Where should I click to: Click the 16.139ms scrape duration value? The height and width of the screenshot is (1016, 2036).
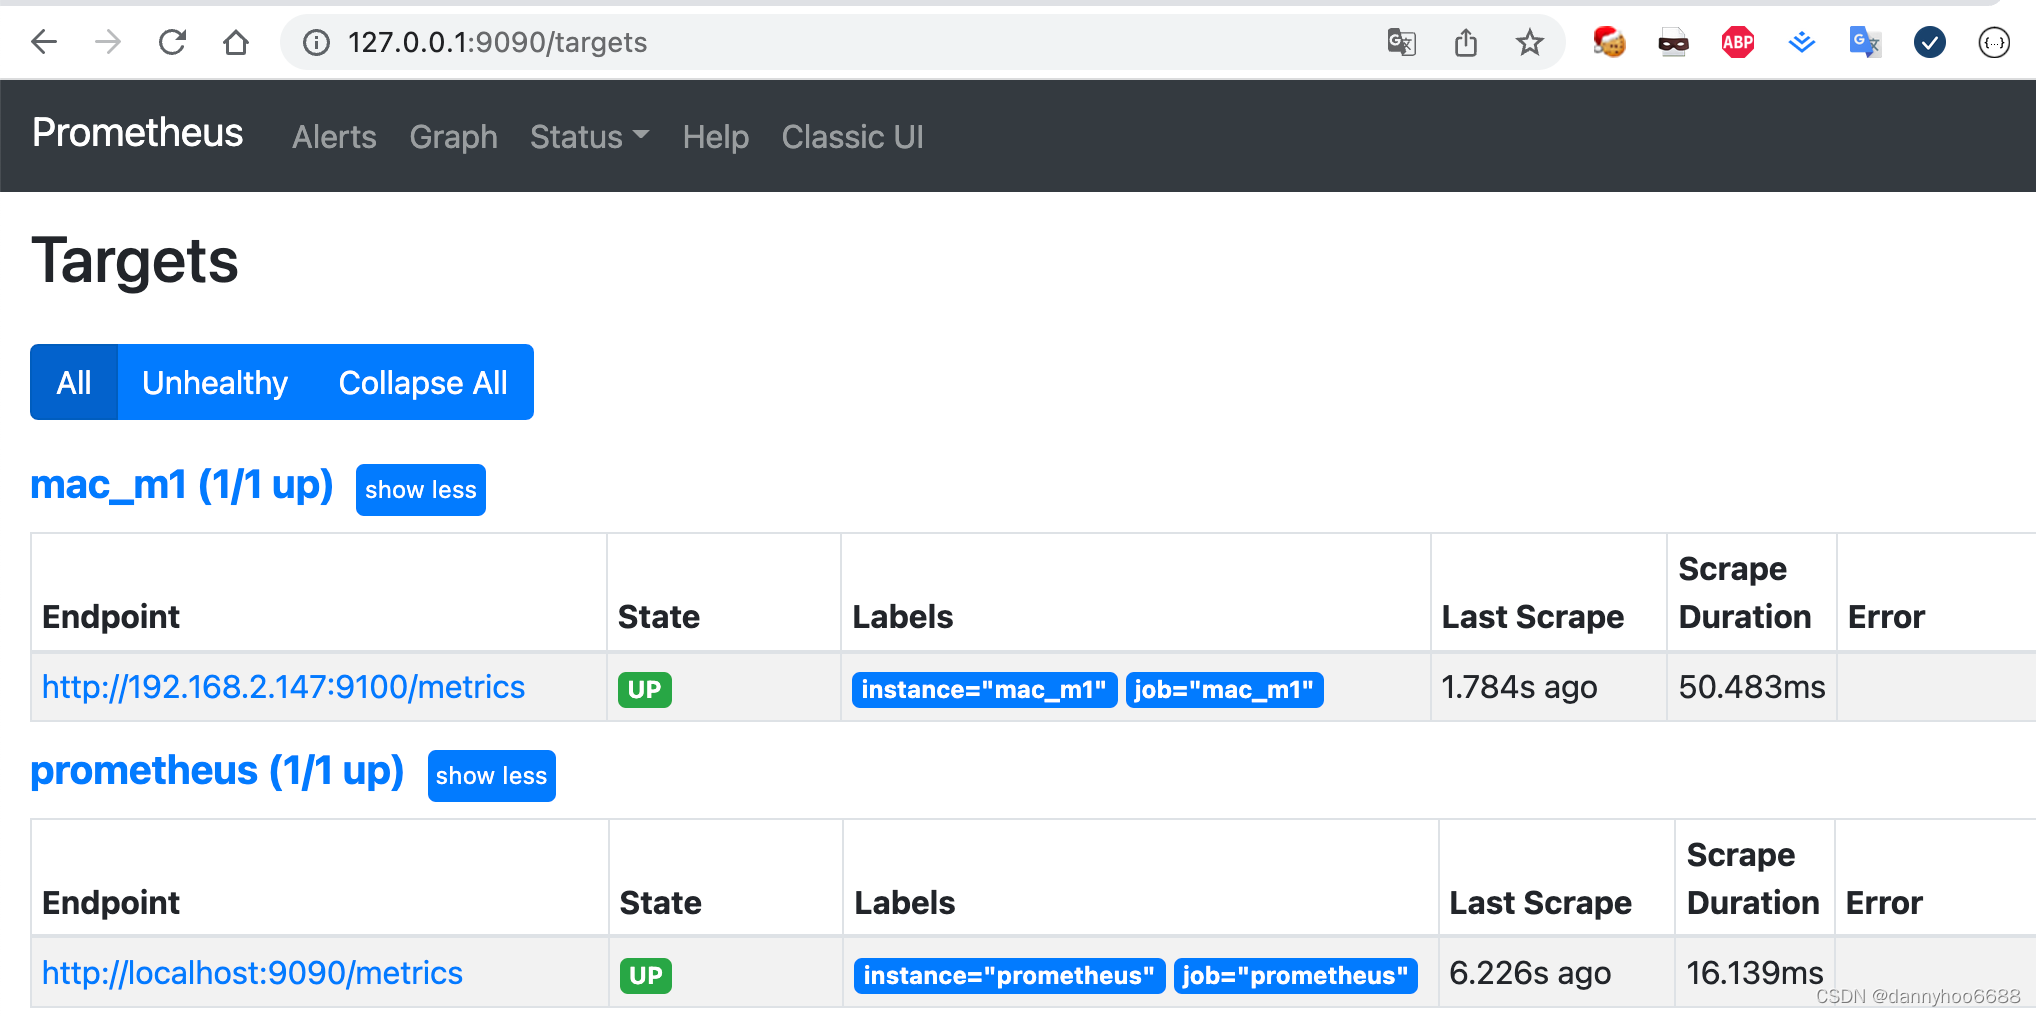tap(1755, 973)
